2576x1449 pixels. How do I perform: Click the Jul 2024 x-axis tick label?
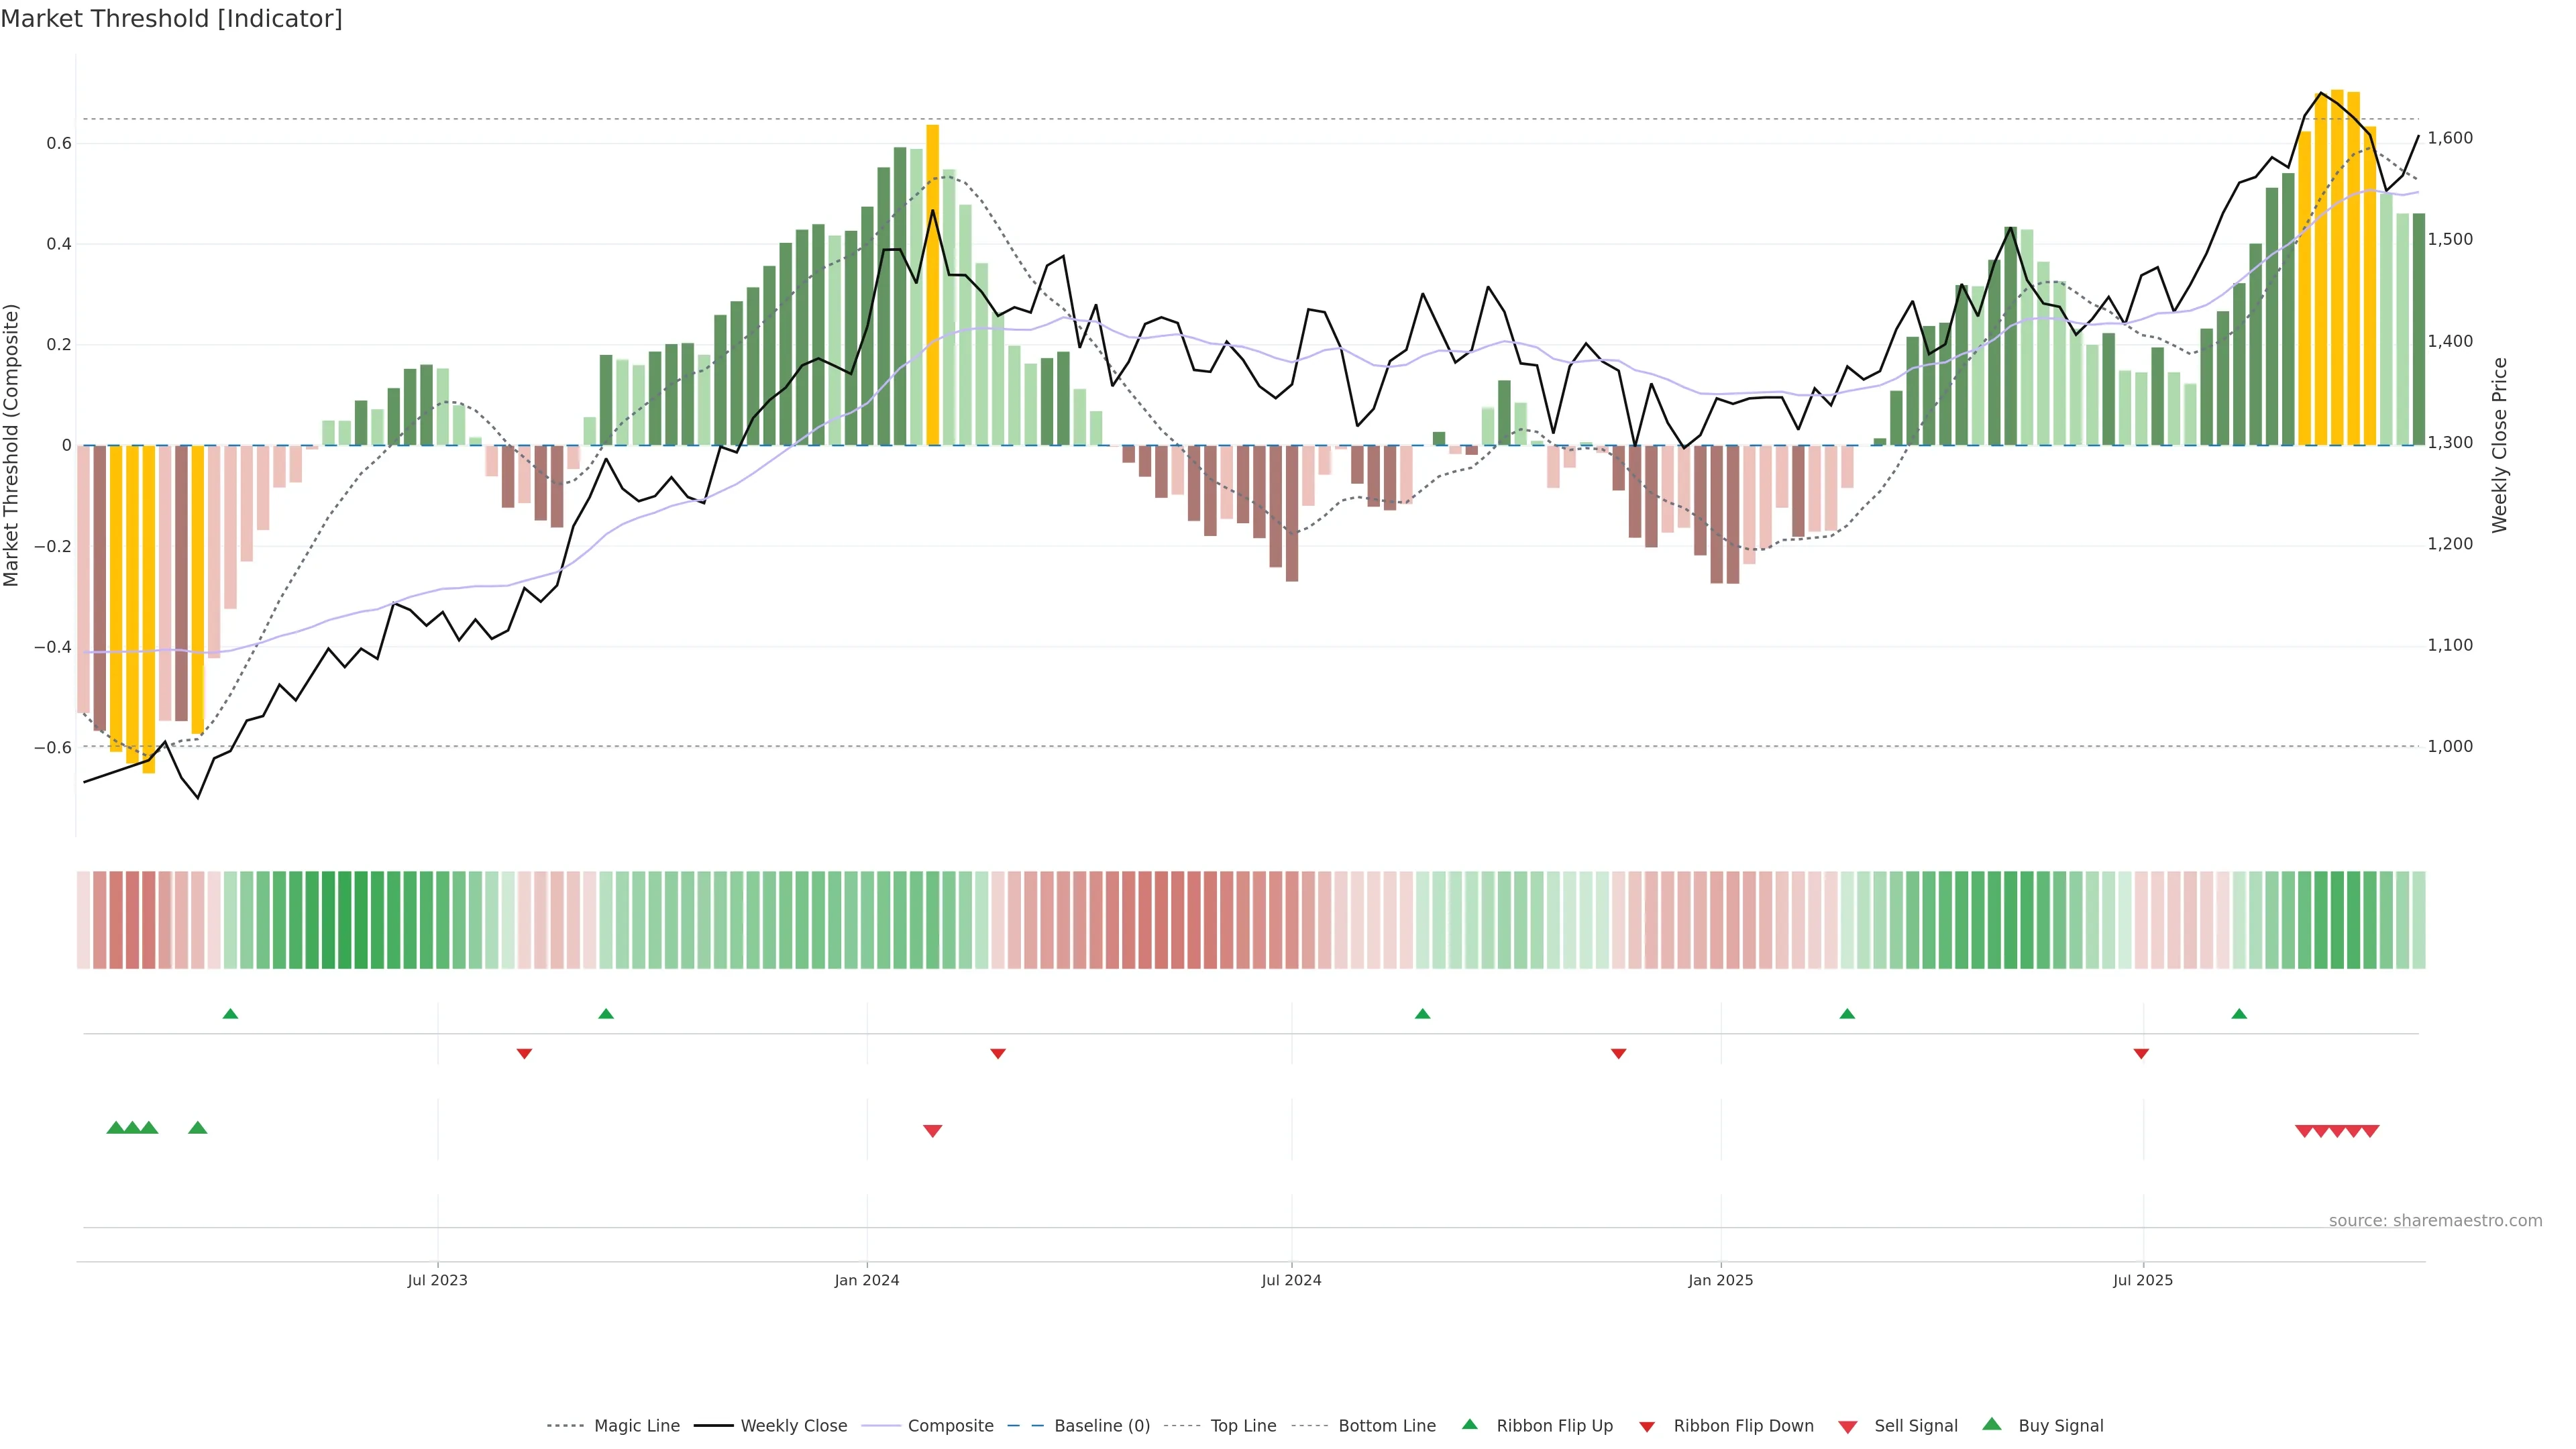[x=1291, y=1280]
